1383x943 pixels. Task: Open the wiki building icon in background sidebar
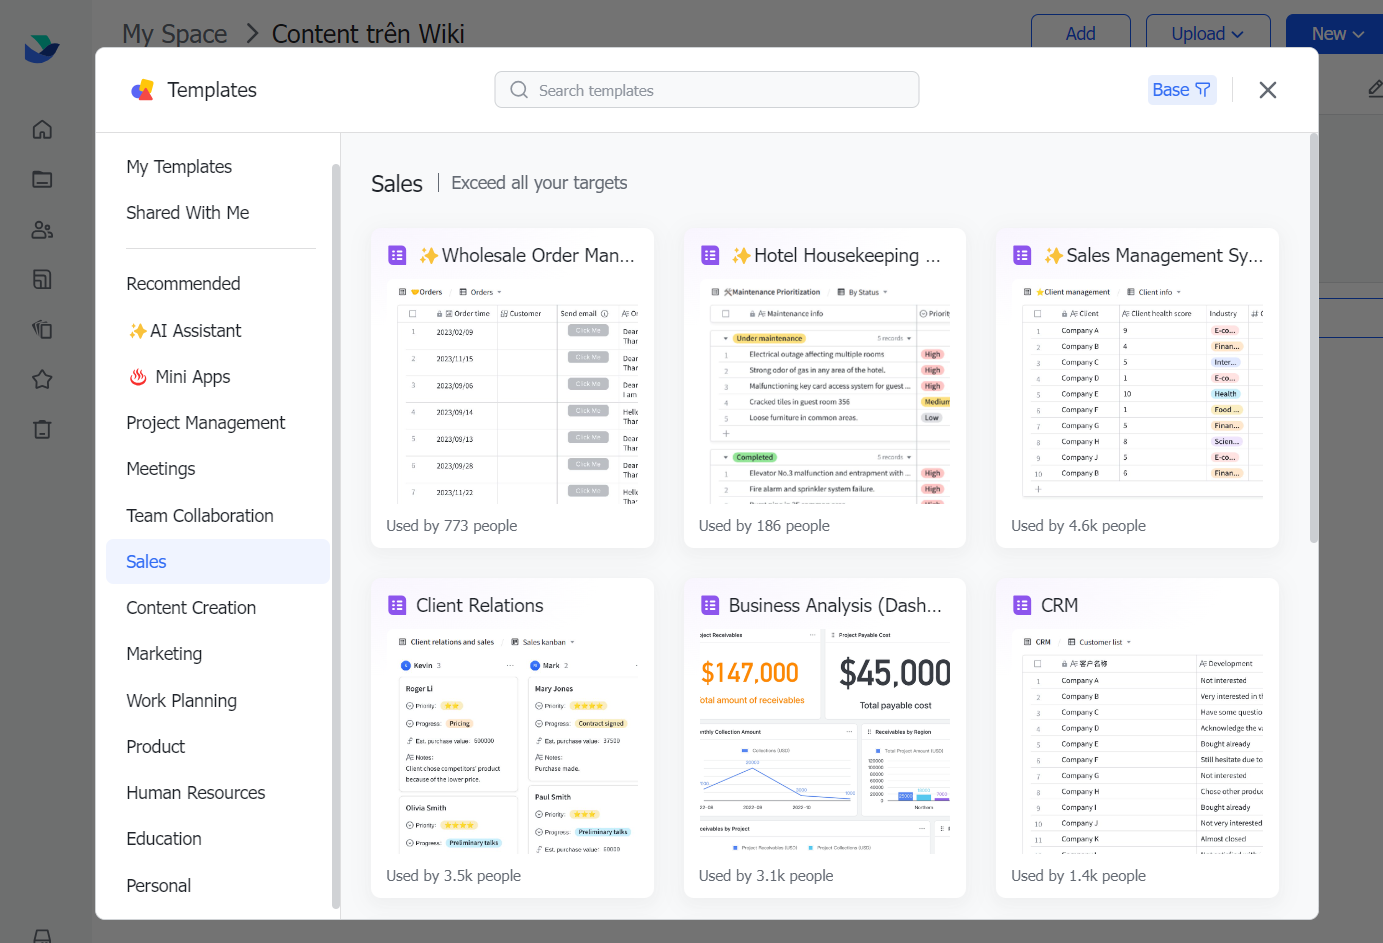(42, 279)
